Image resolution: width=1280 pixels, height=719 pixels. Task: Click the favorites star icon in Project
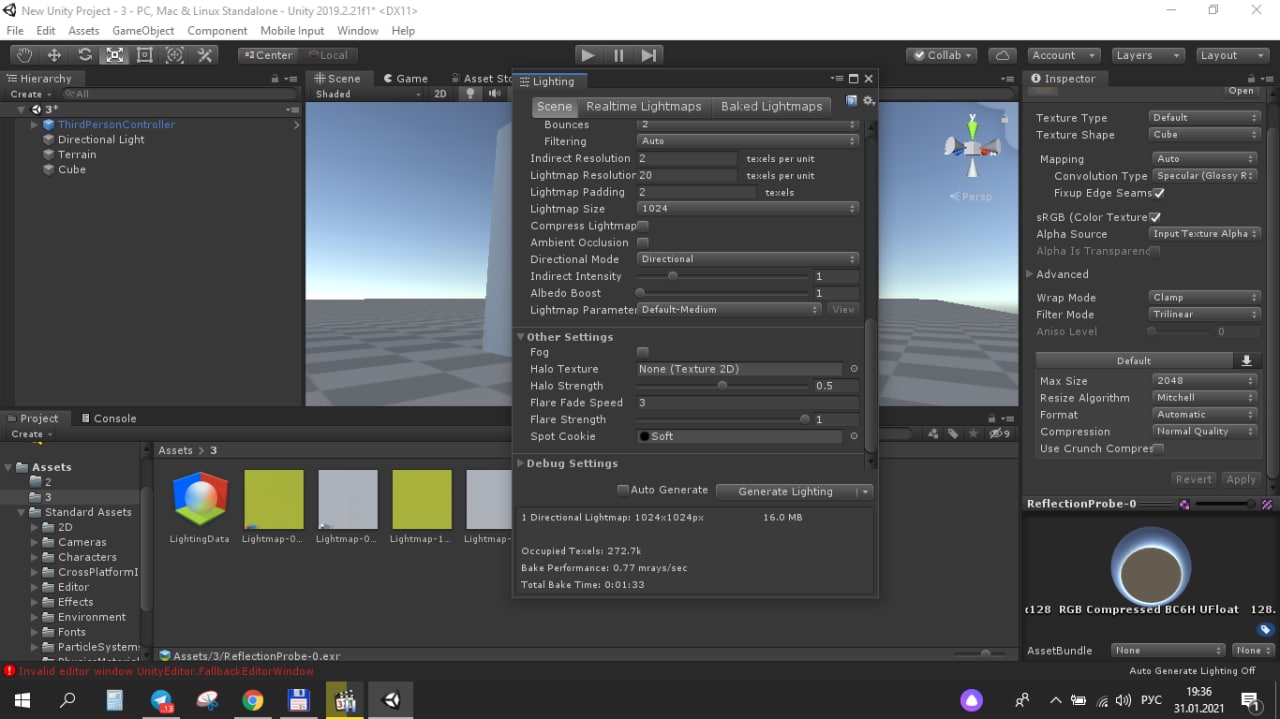pyautogui.click(x=974, y=434)
